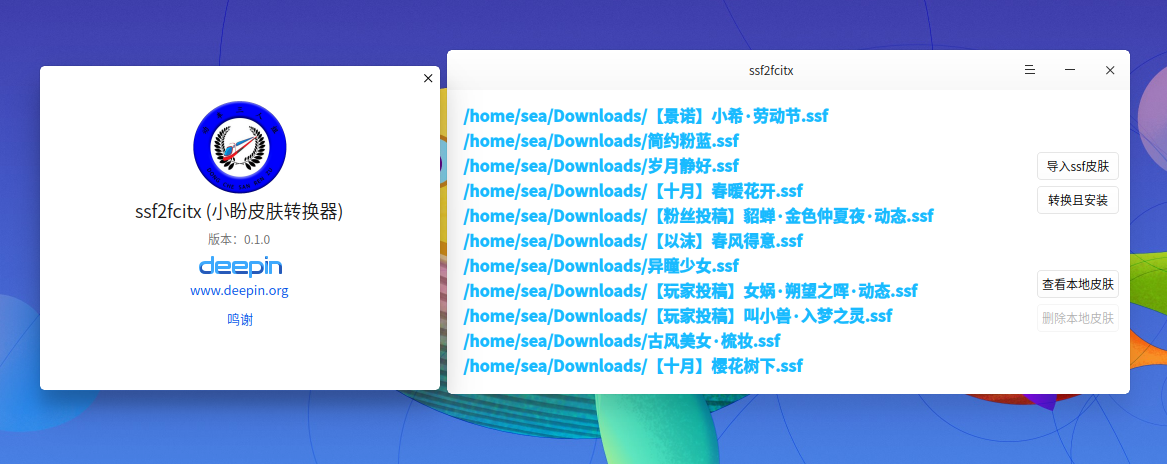Select the 简约粉蓝.ssf file entry
This screenshot has width=1167, height=464.
[x=601, y=141]
